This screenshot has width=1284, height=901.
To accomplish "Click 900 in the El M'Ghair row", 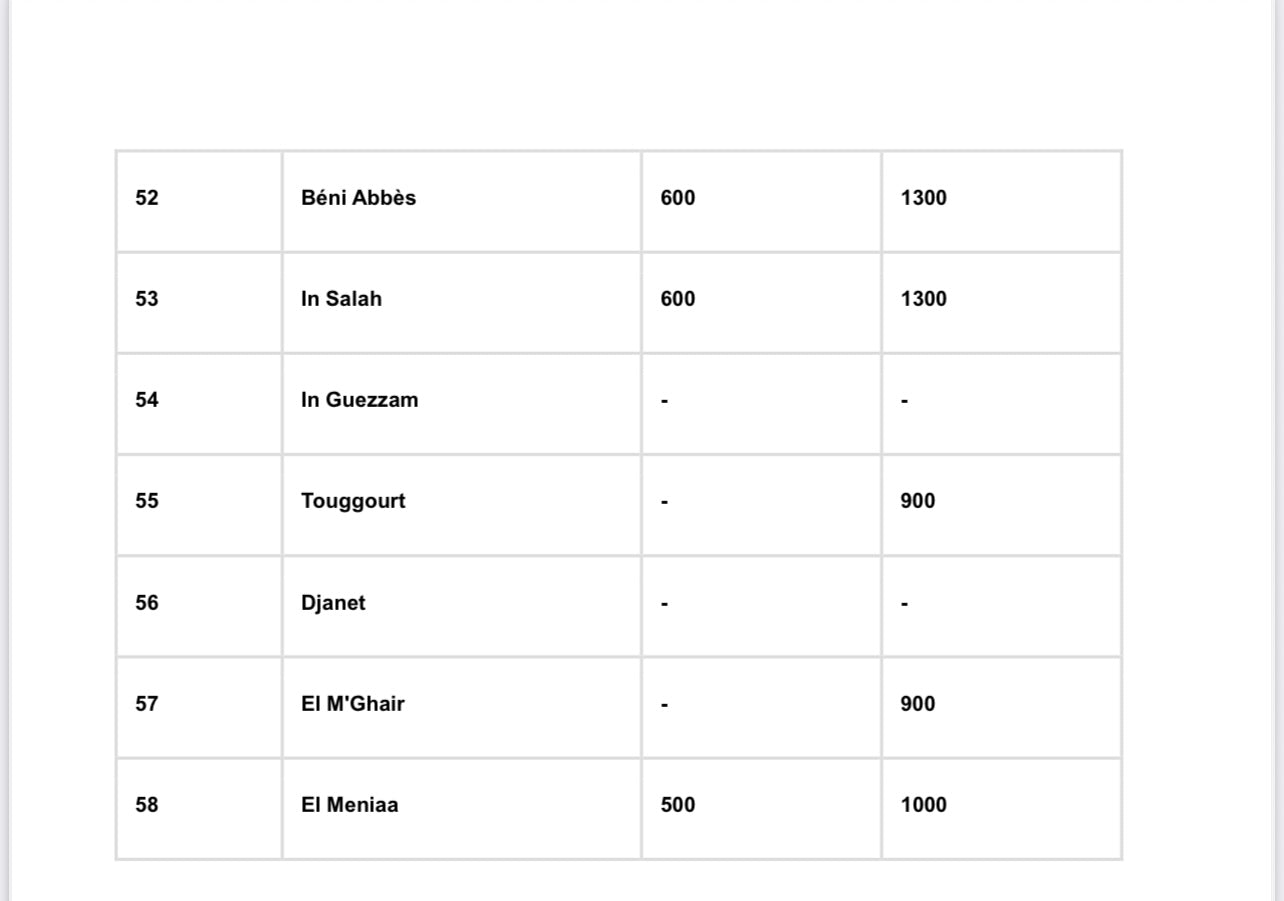I will coord(918,704).
